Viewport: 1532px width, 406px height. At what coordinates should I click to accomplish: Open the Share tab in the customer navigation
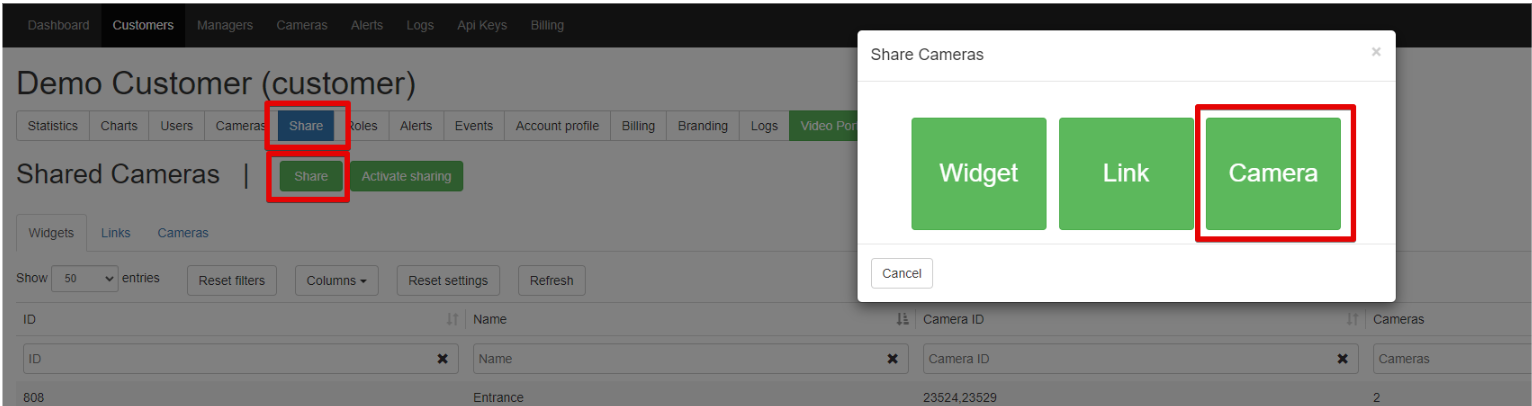[306, 126]
